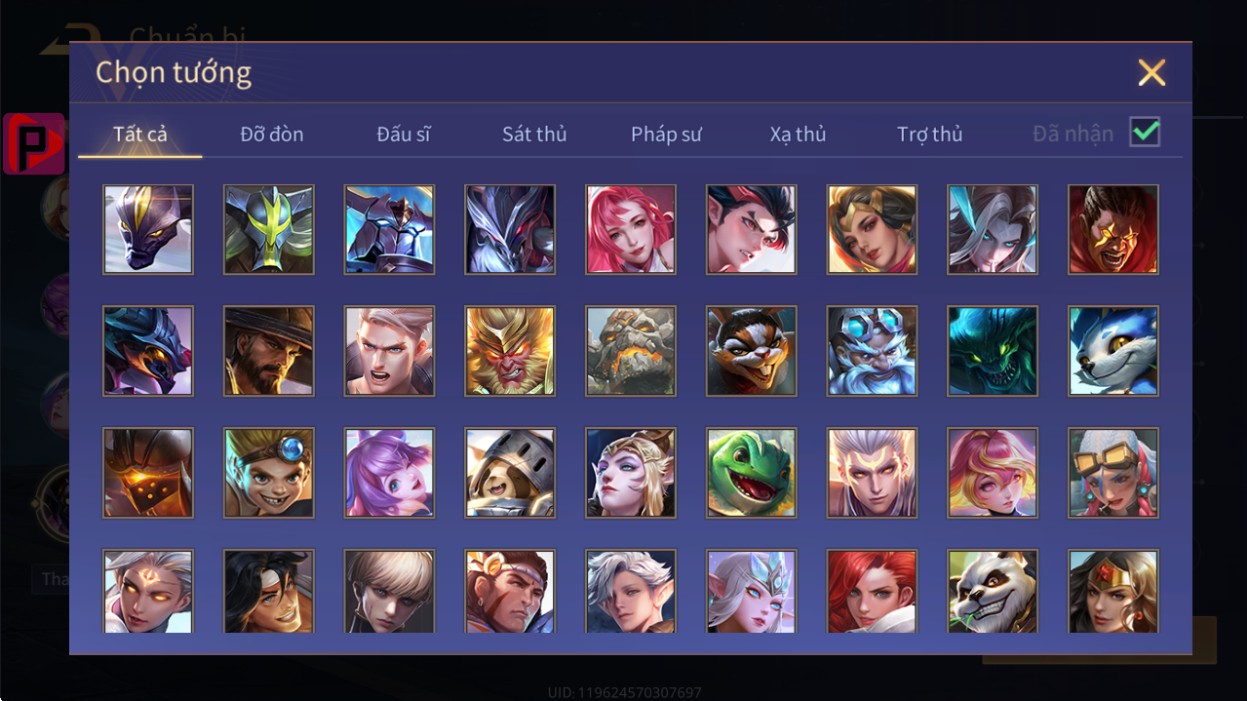The image size is (1247, 701).
Task: Pick the green frog hero portrait
Action: tap(751, 473)
